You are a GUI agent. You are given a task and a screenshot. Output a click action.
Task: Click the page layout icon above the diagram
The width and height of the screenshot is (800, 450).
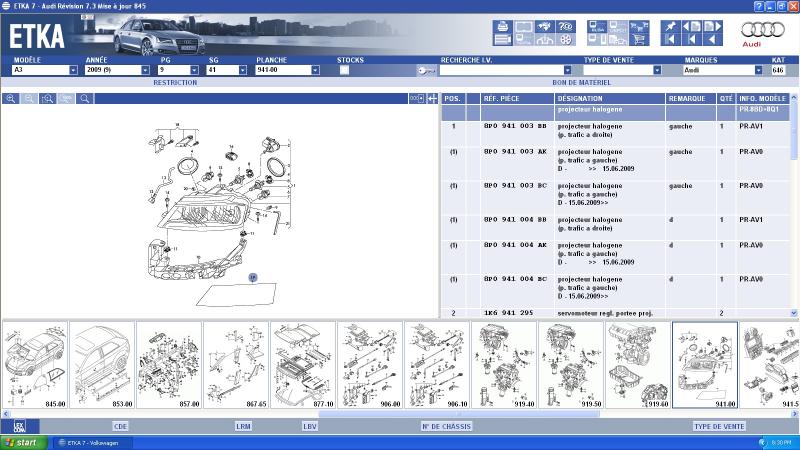click(x=416, y=98)
